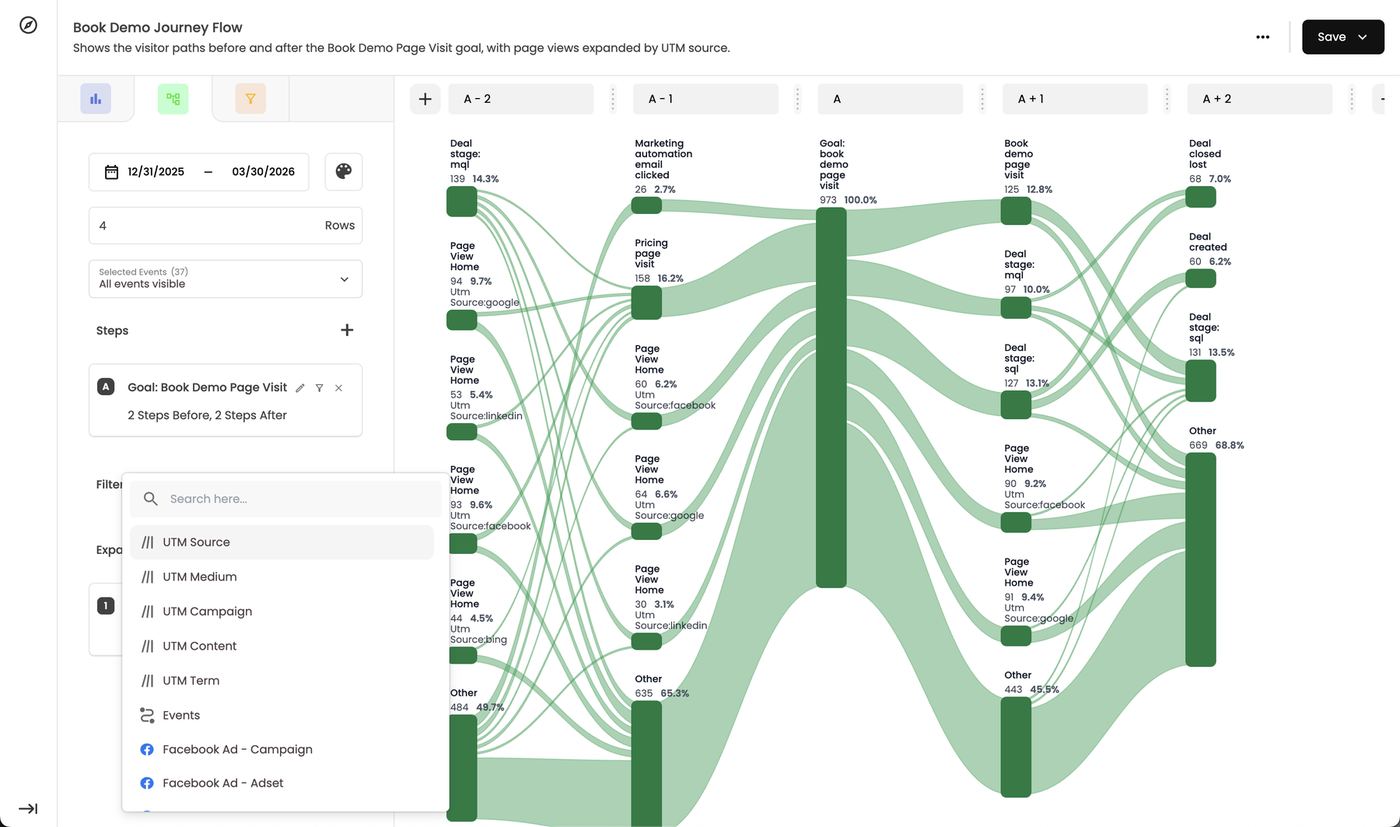1400x827 pixels.
Task: Click the A - 2 column header
Action: (521, 99)
